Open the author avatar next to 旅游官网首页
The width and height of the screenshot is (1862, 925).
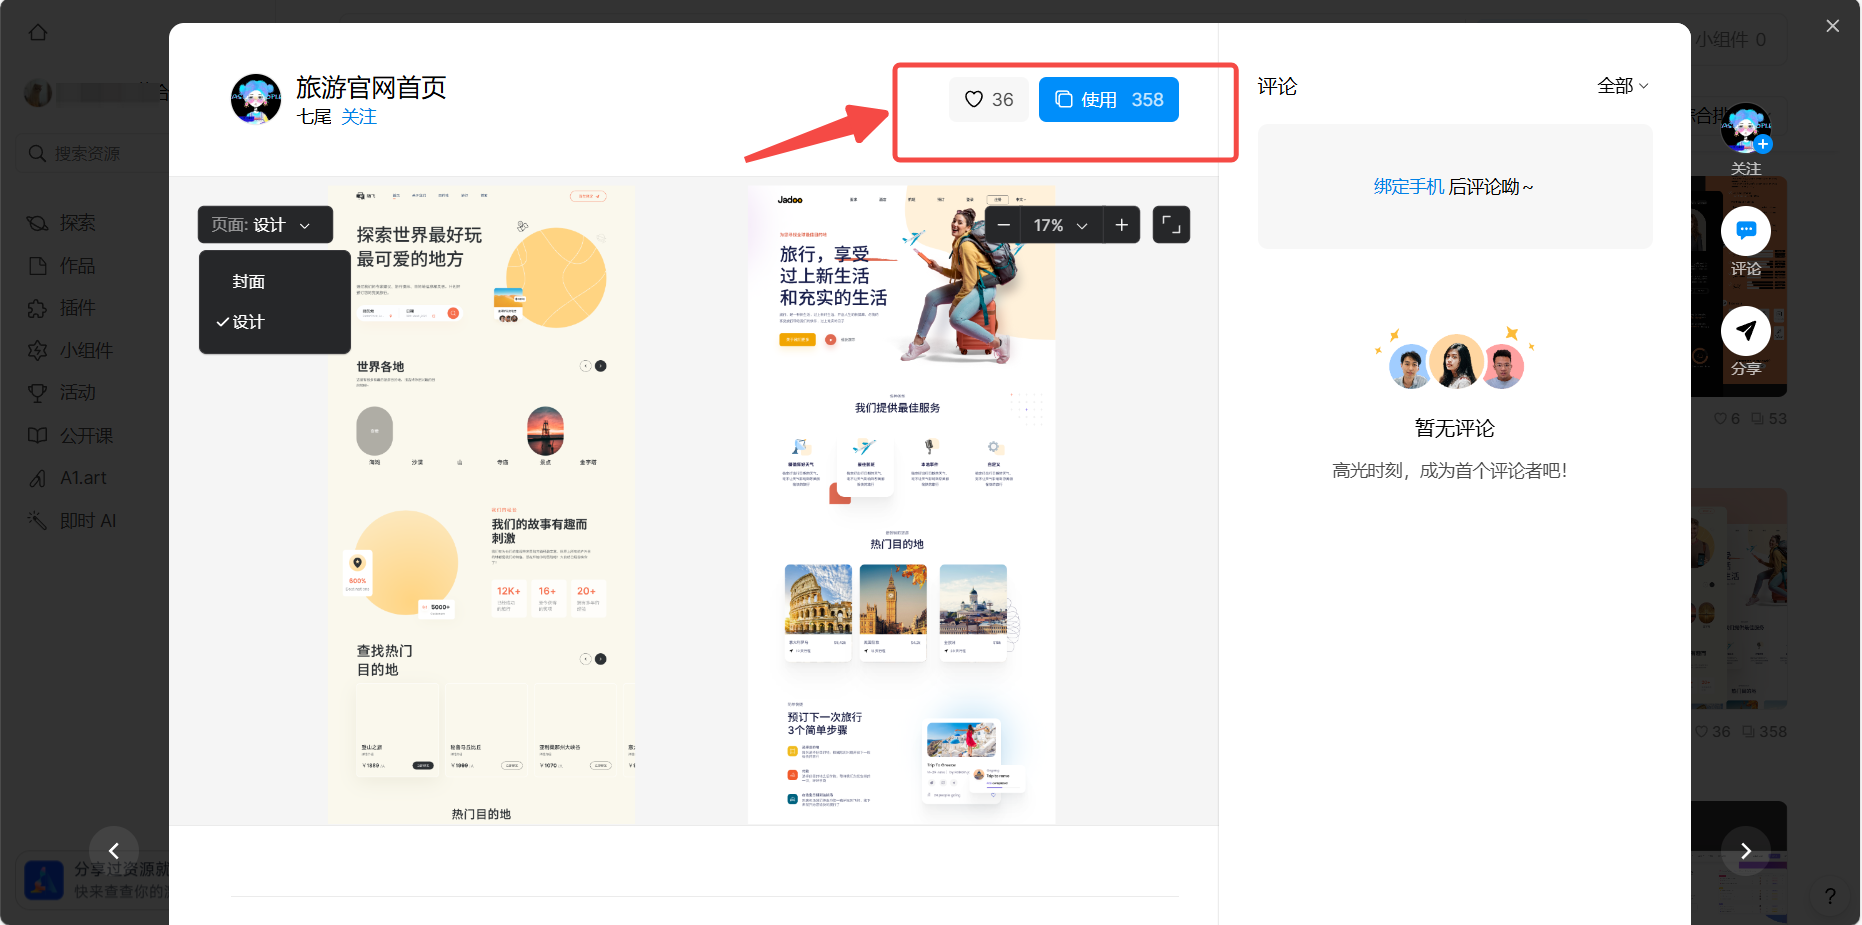click(x=256, y=98)
